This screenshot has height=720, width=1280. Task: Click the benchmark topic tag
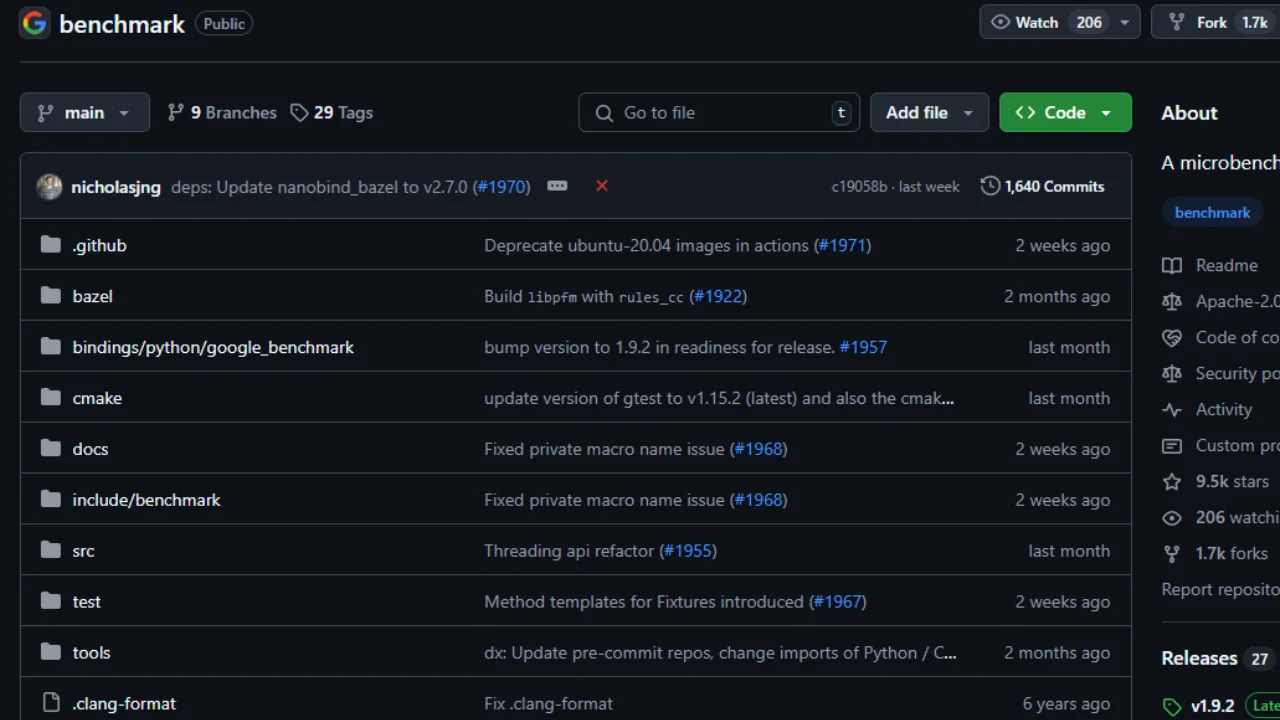[x=1212, y=212]
